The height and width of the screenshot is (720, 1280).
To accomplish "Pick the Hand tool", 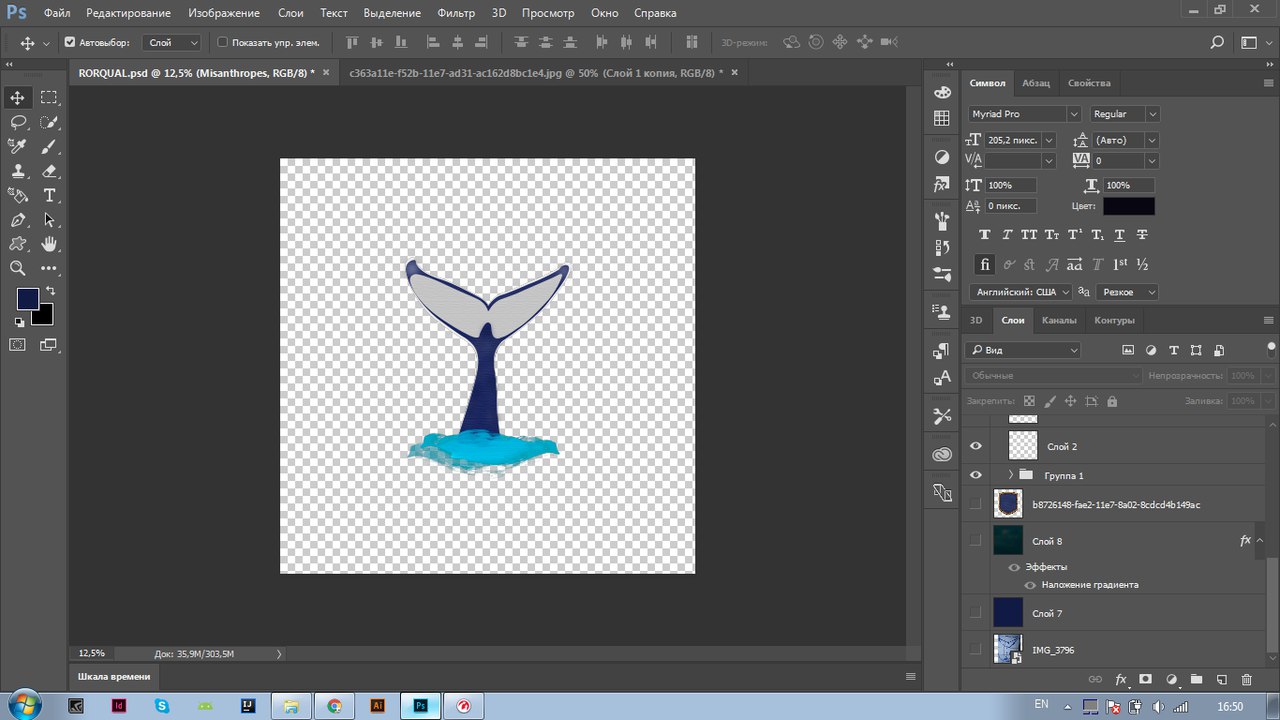I will coord(49,244).
